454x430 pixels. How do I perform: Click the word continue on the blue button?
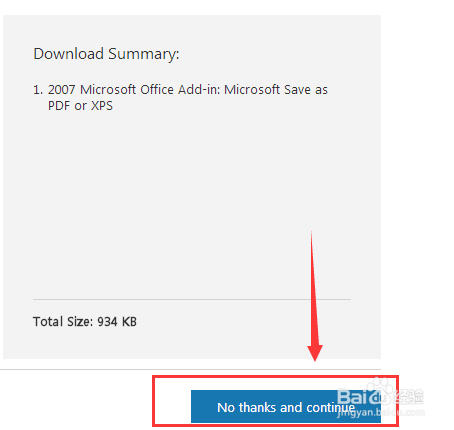pos(331,408)
